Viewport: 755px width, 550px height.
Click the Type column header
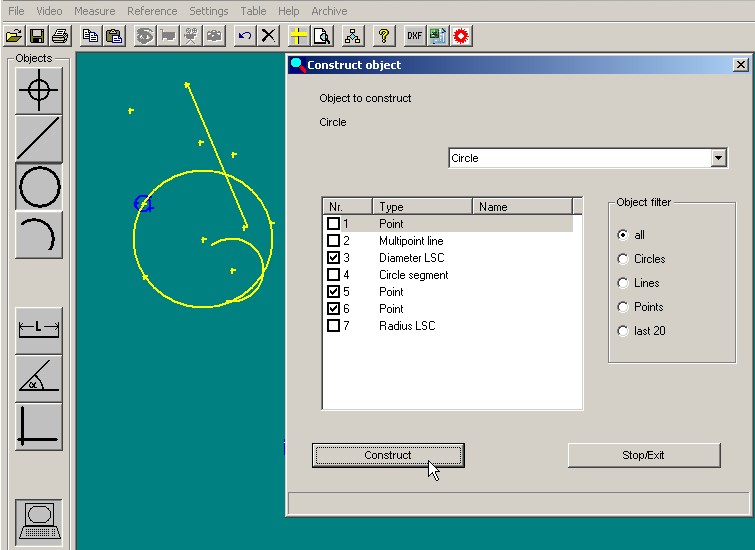[422, 207]
